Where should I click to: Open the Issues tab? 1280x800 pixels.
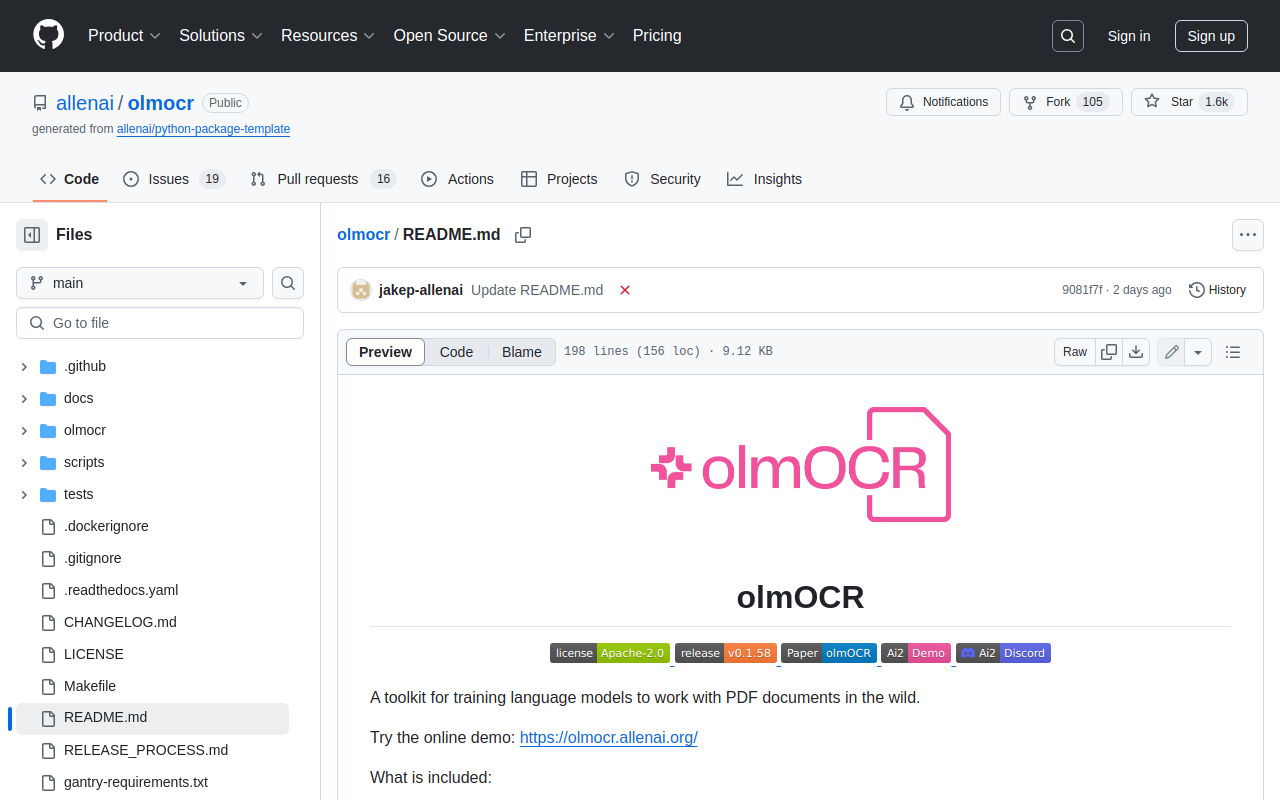[173, 179]
